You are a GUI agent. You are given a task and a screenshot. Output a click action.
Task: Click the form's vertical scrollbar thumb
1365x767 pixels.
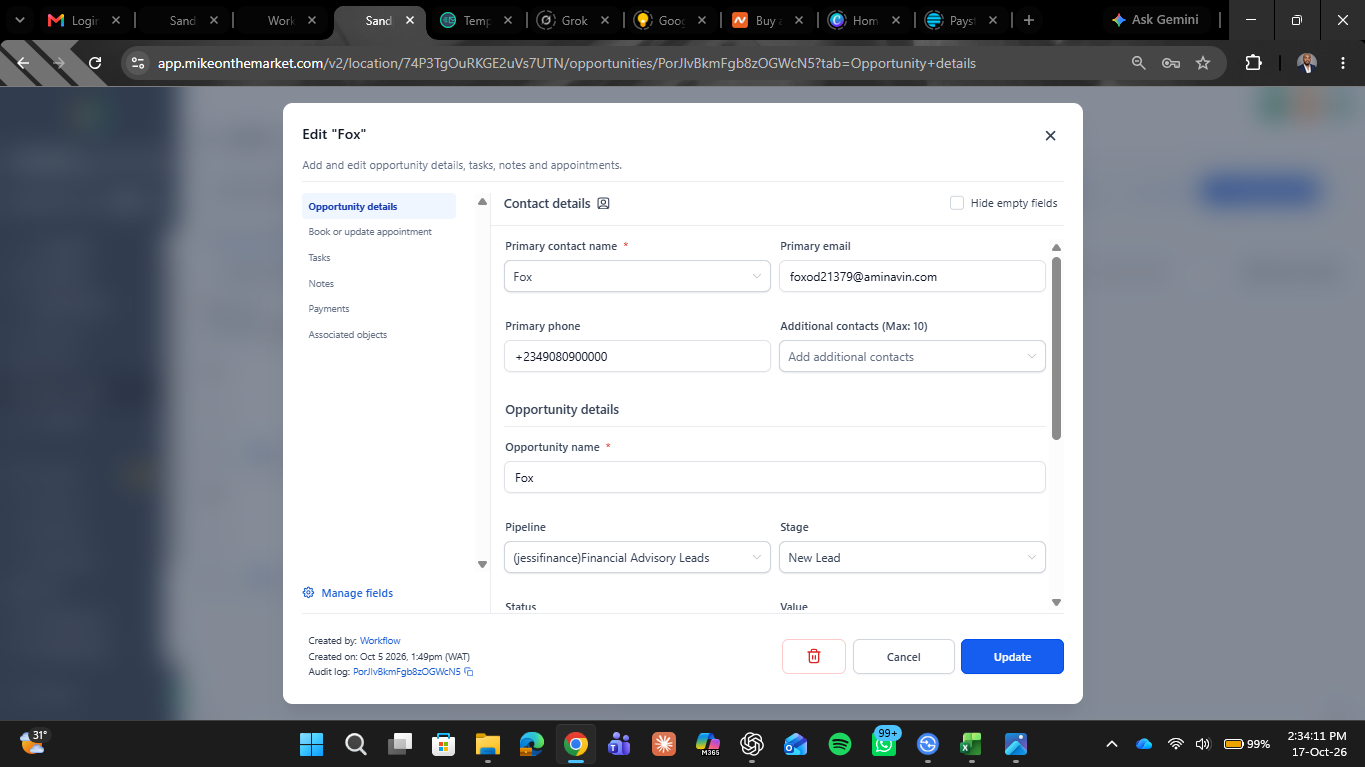pyautogui.click(x=1056, y=348)
